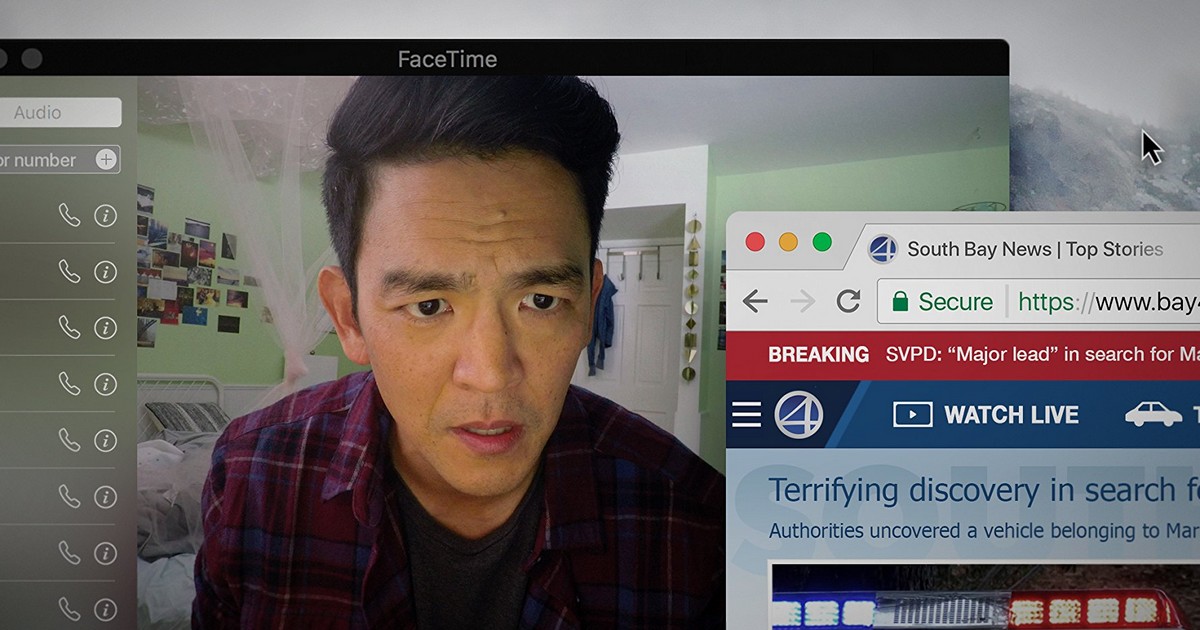Open the hamburger menu on the news site

pyautogui.click(x=747, y=414)
